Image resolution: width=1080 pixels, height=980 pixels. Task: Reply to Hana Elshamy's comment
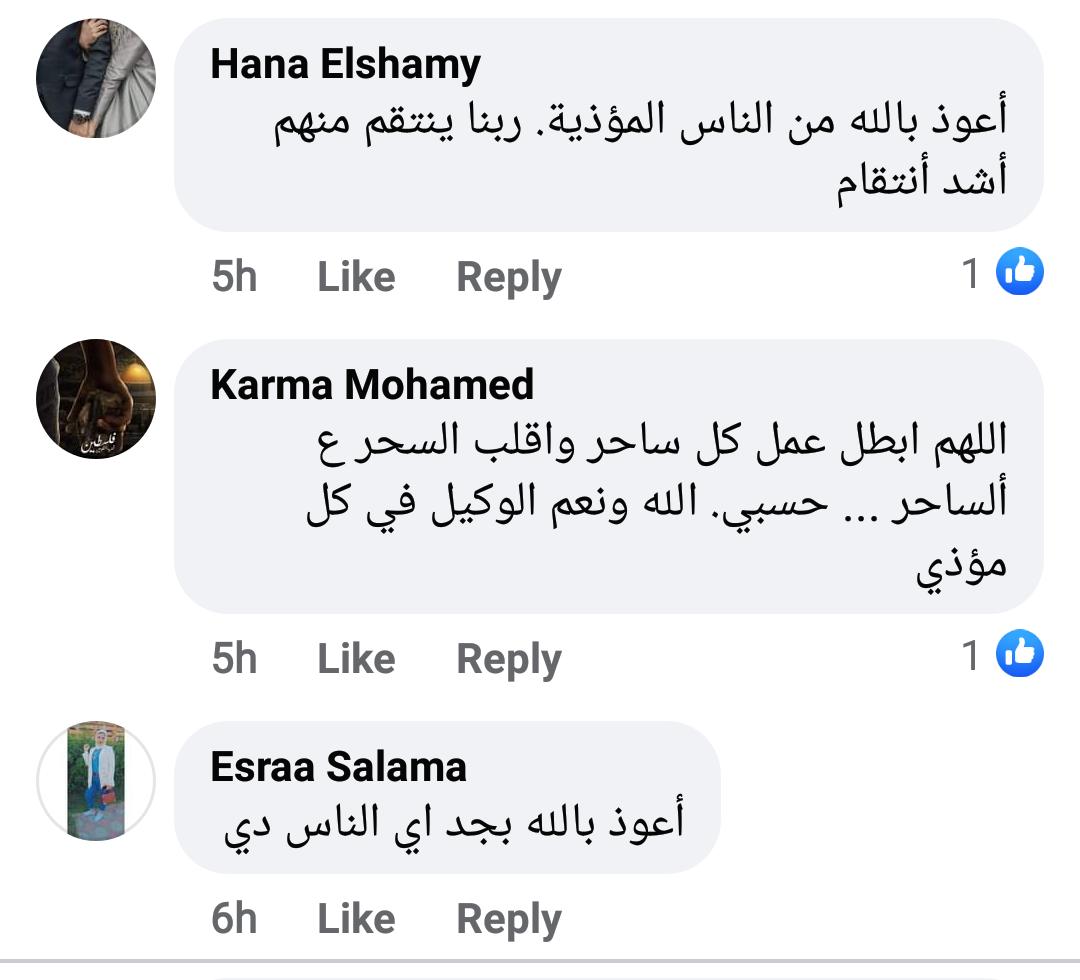[509, 277]
